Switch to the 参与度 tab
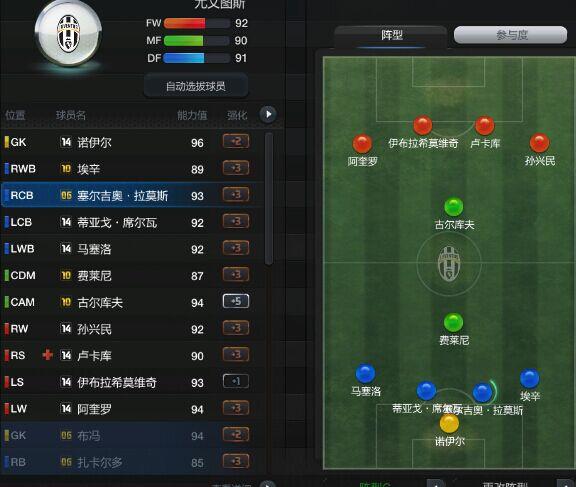The width and height of the screenshot is (576, 487). point(511,35)
